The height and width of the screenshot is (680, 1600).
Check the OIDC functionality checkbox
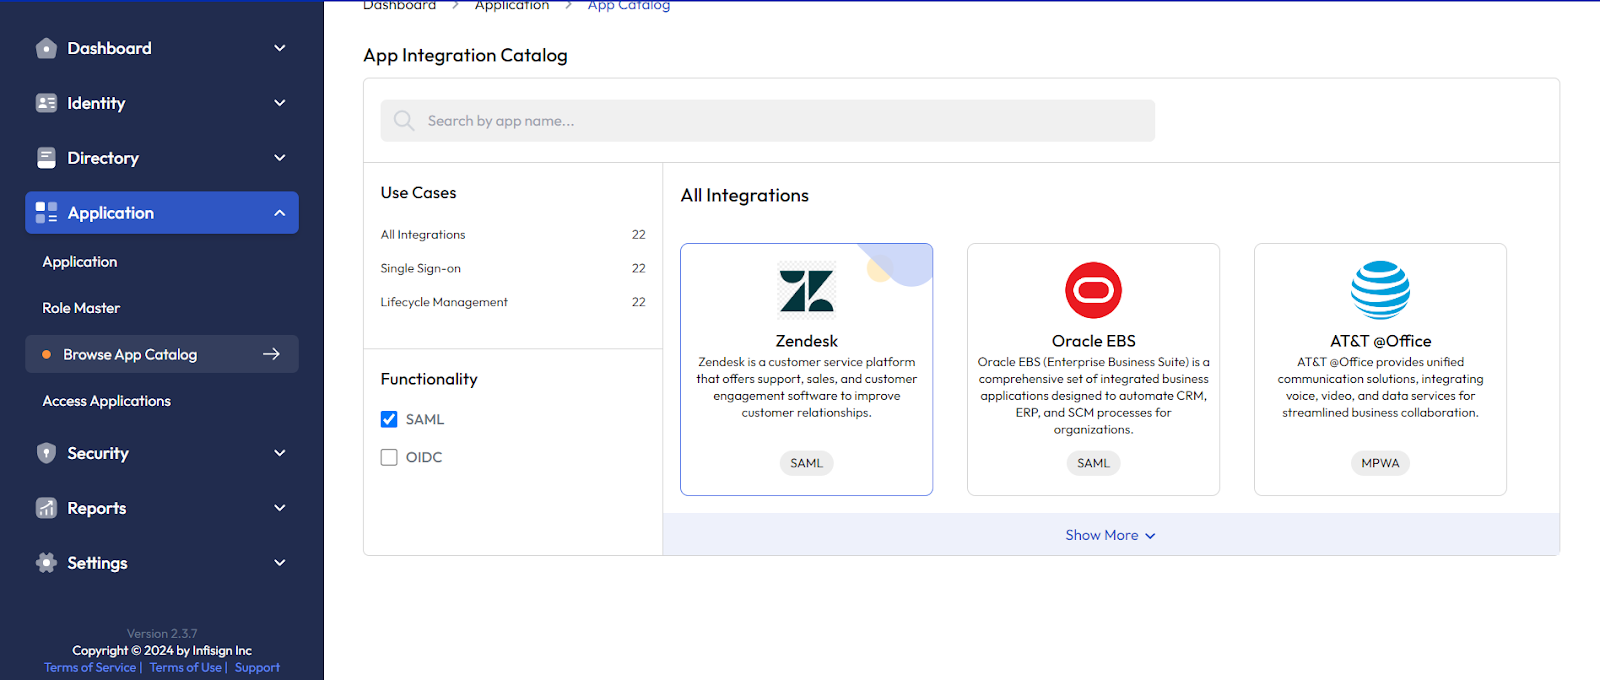pos(389,457)
